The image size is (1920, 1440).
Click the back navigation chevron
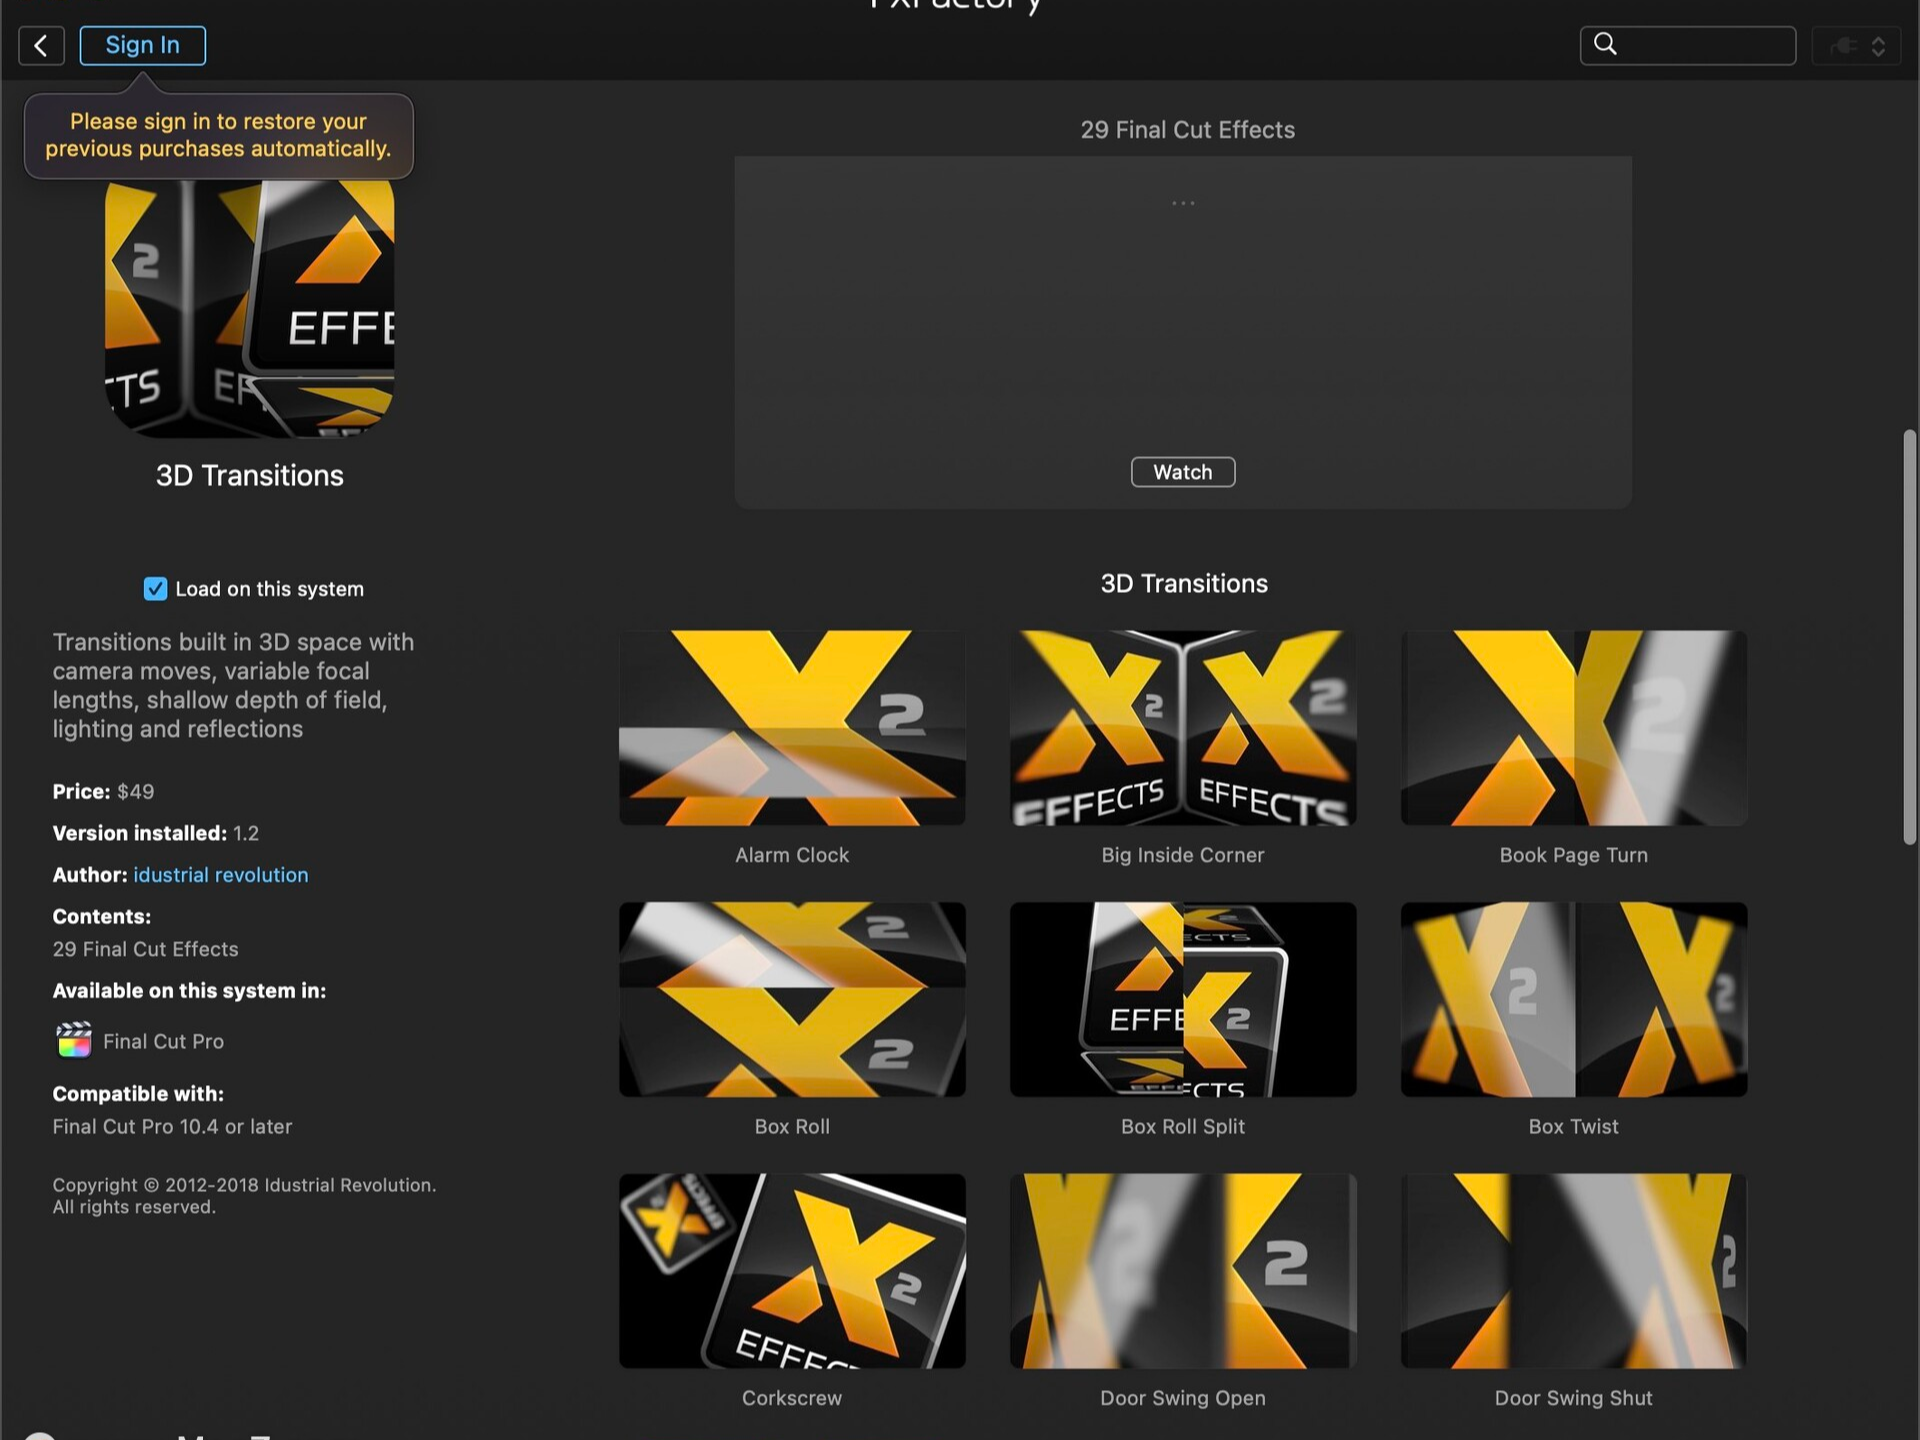40,45
